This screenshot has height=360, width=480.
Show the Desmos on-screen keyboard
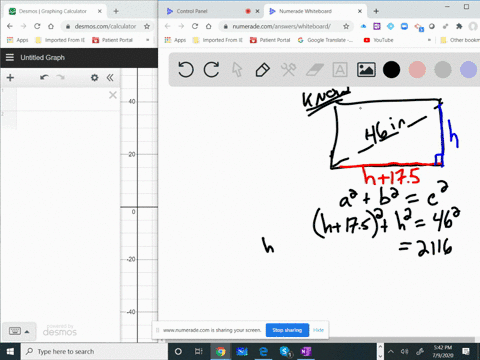coord(15,331)
